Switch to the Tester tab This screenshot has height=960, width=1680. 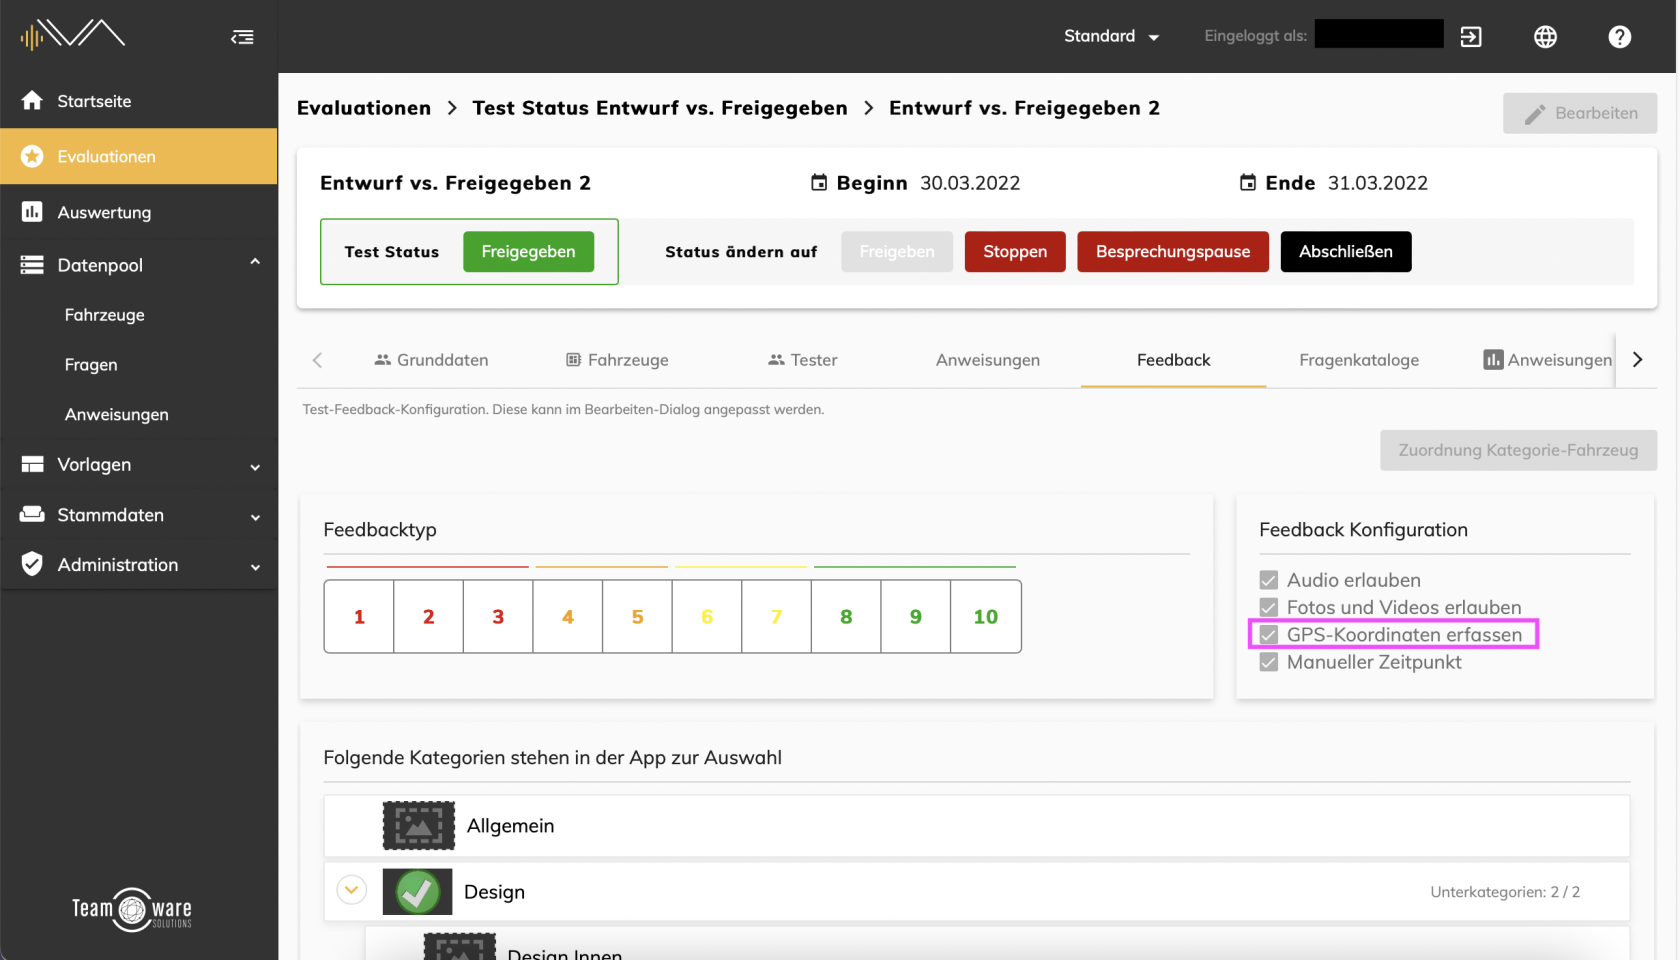click(802, 360)
